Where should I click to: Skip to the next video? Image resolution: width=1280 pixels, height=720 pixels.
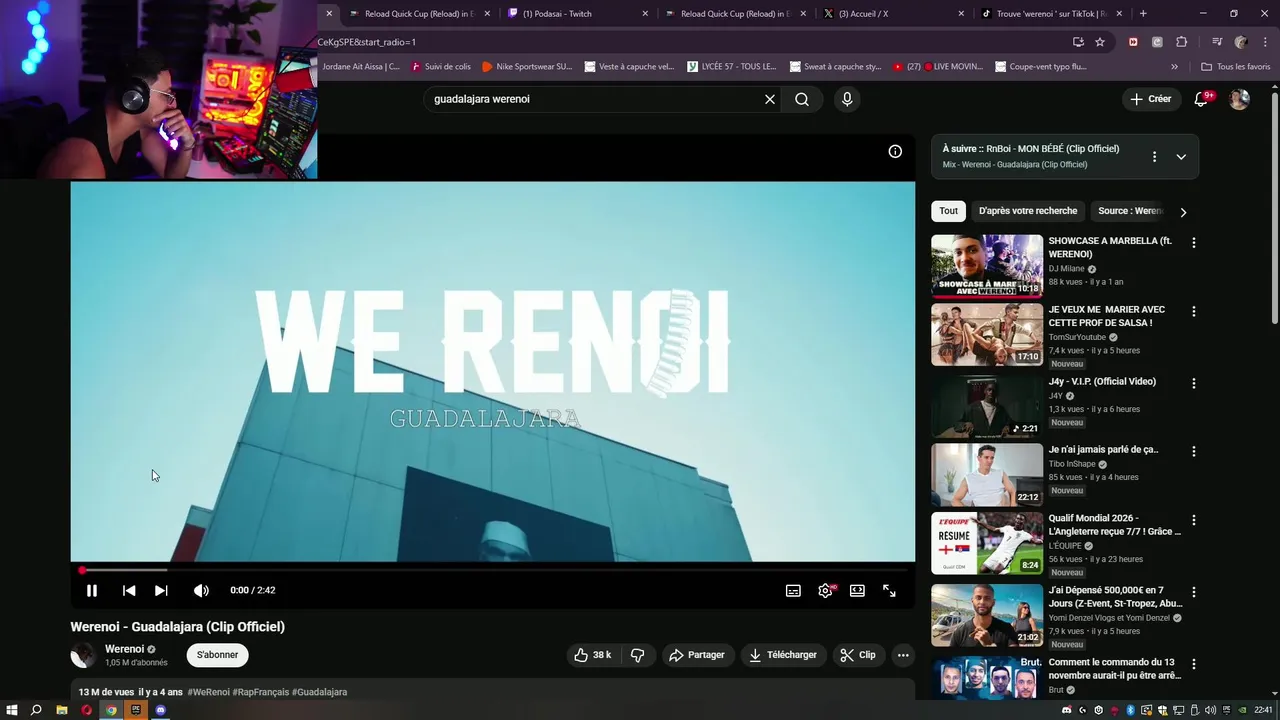(x=161, y=590)
